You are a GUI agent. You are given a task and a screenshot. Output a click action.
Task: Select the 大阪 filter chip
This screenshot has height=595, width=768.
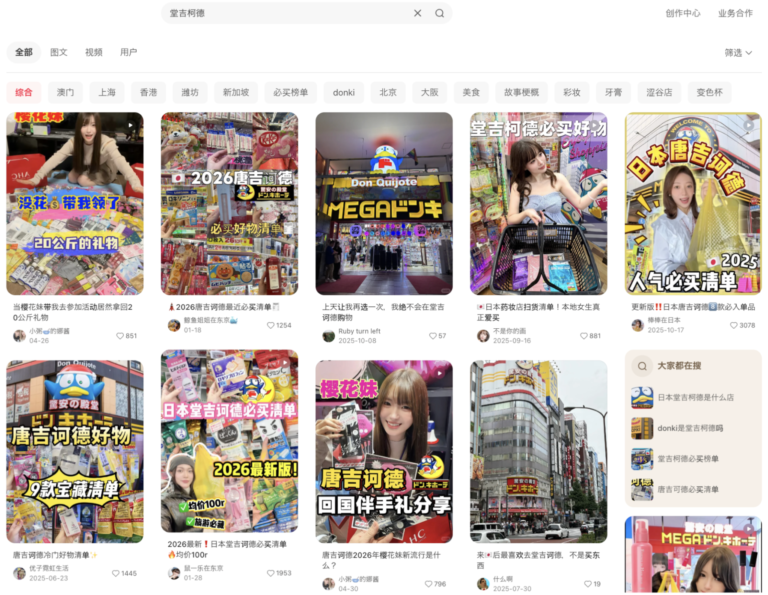[x=430, y=92]
